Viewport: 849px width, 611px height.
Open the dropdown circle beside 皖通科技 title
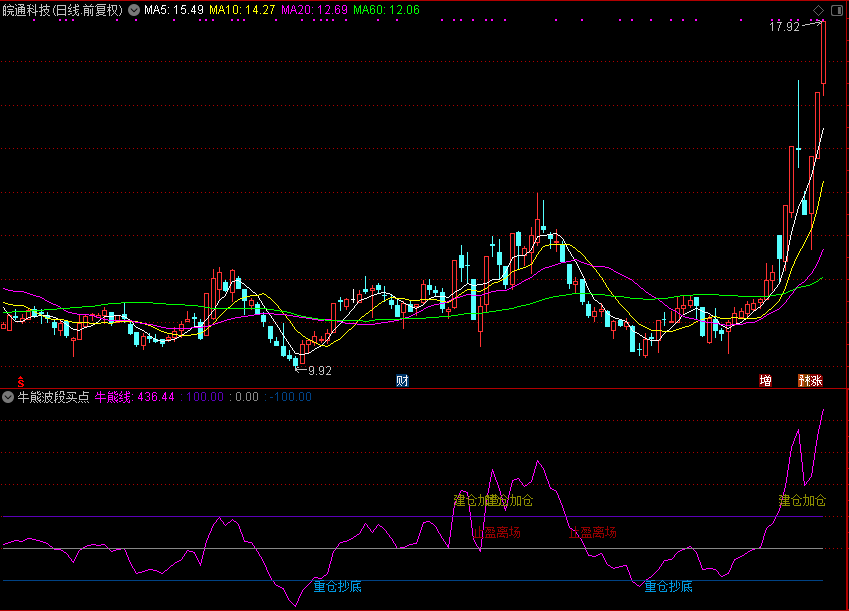134,10
